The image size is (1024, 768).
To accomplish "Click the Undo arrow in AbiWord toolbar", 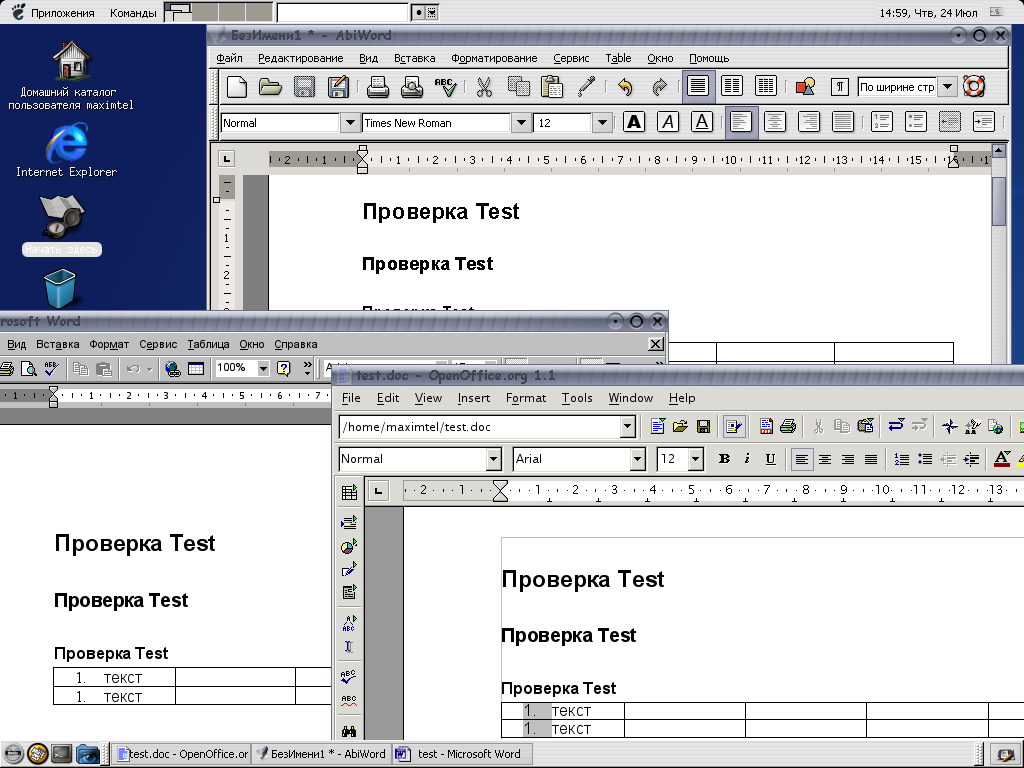I will click(625, 87).
